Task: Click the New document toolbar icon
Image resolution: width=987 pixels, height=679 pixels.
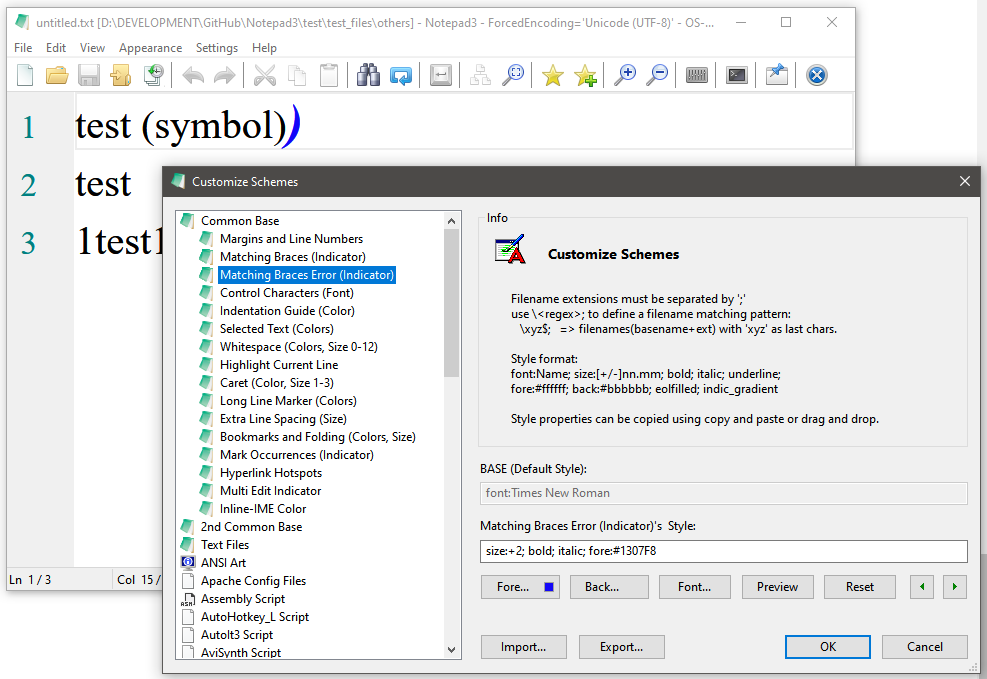Action: 25,76
